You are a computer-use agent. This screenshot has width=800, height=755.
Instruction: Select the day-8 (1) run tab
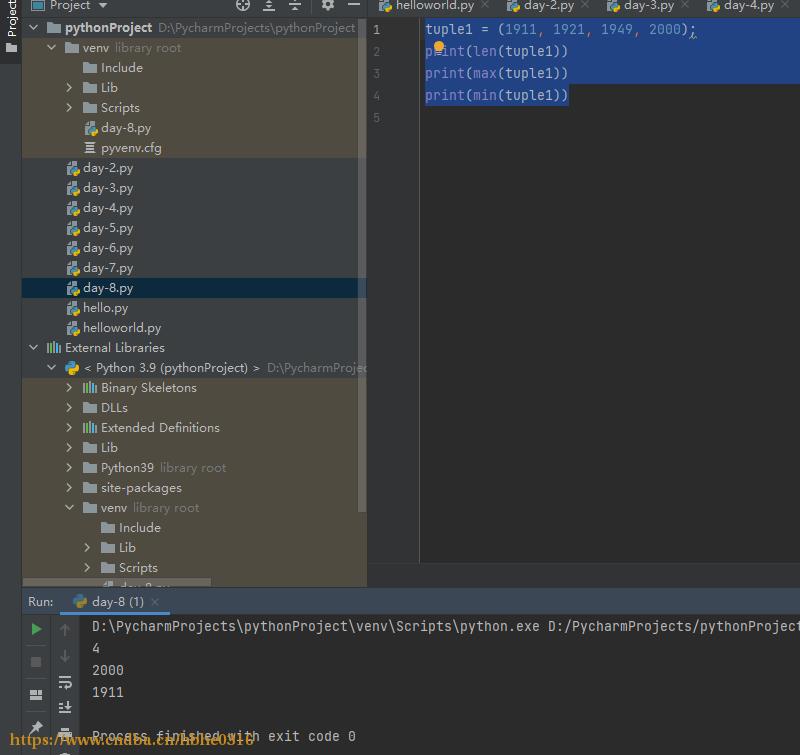(x=117, y=601)
